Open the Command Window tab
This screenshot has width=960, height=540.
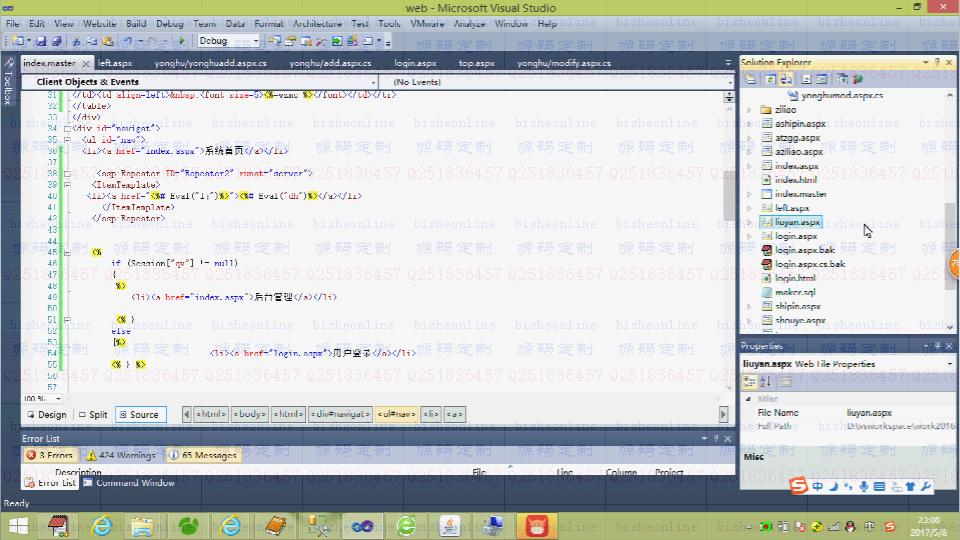point(129,483)
